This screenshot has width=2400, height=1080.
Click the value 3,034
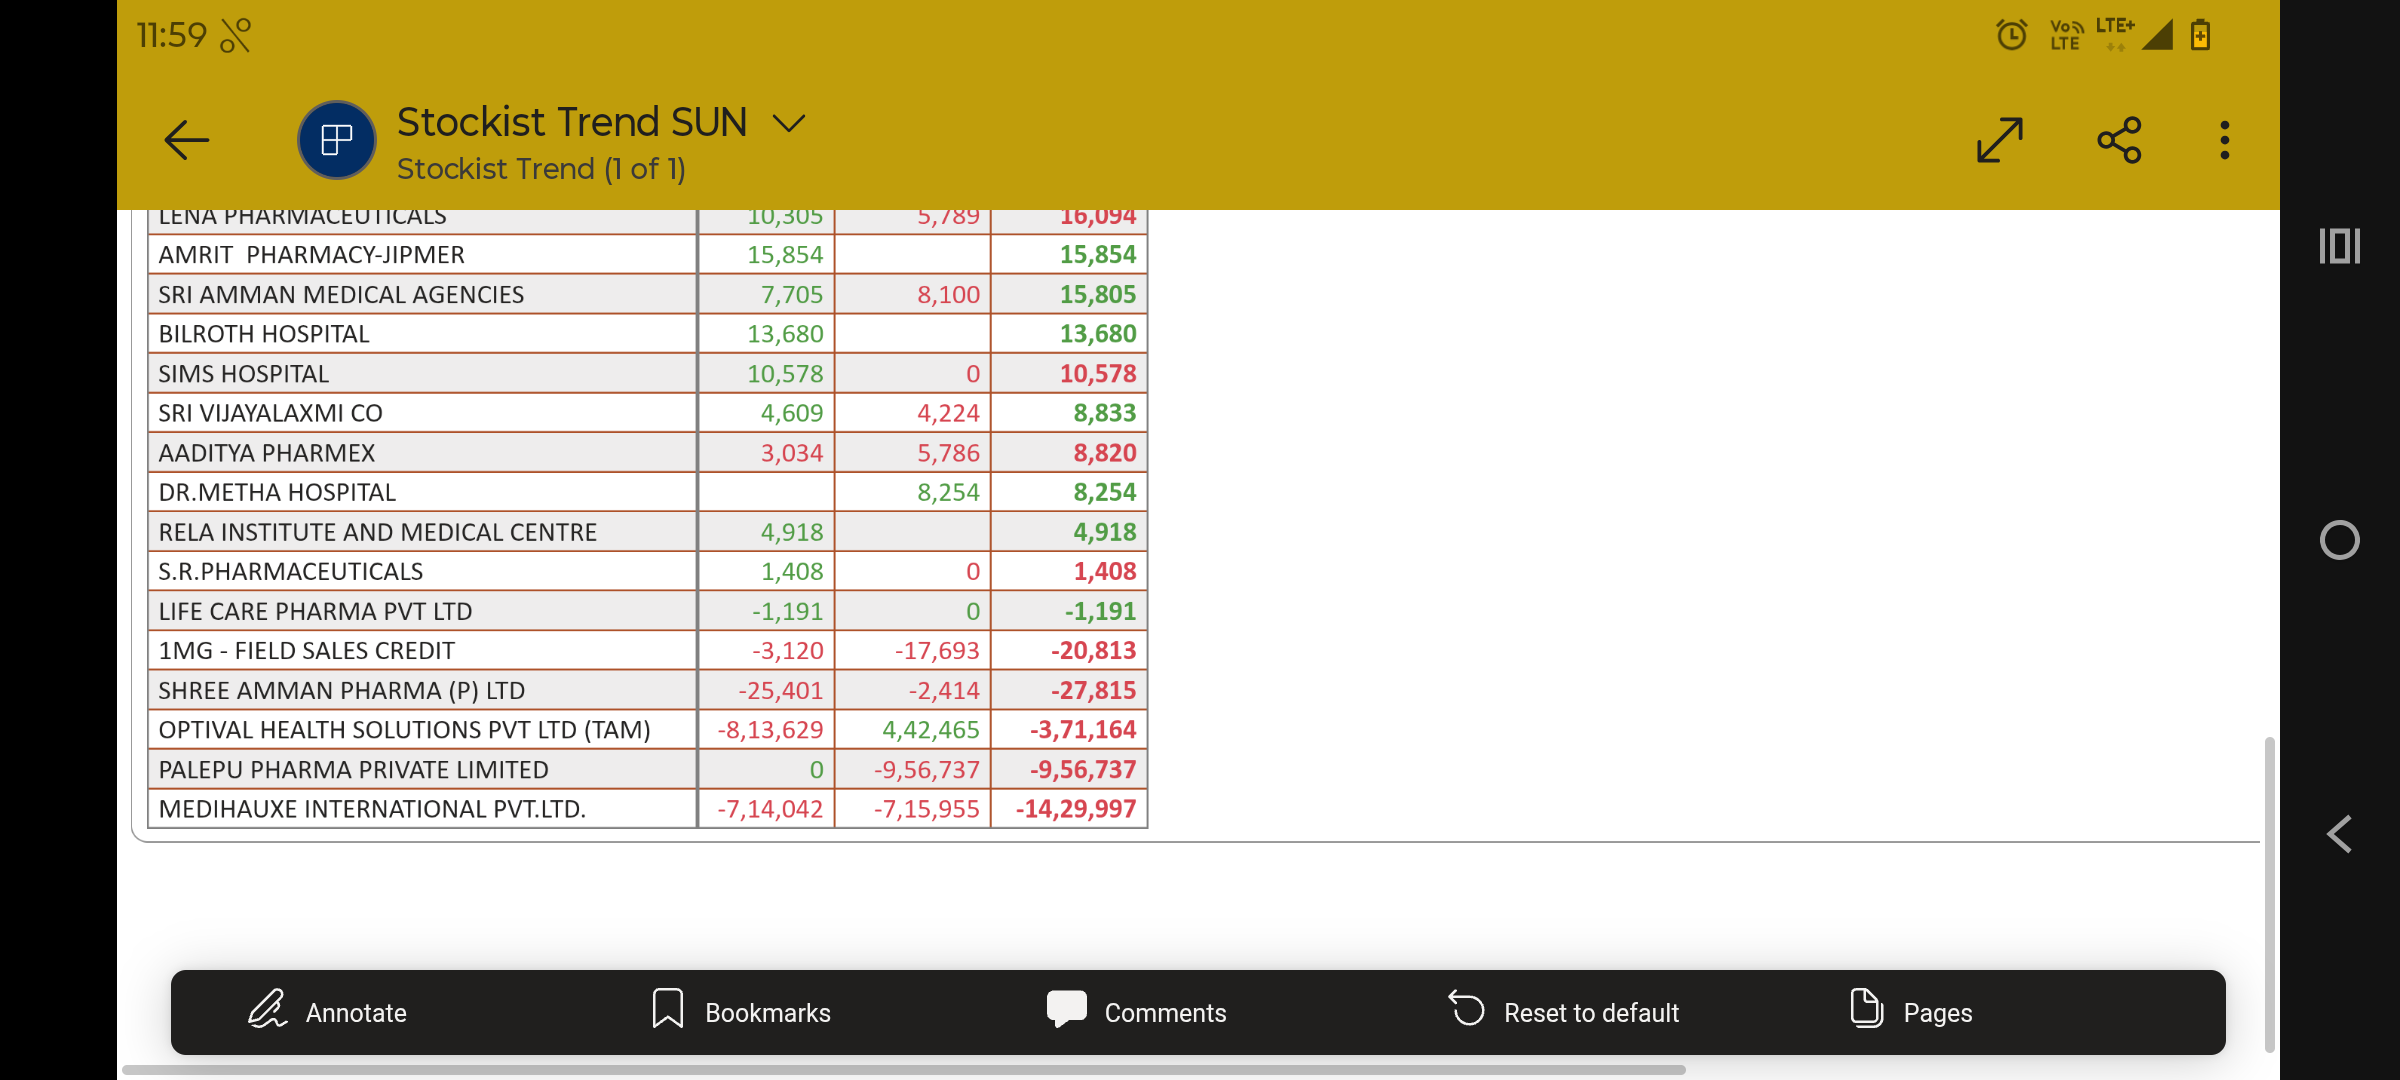[792, 453]
